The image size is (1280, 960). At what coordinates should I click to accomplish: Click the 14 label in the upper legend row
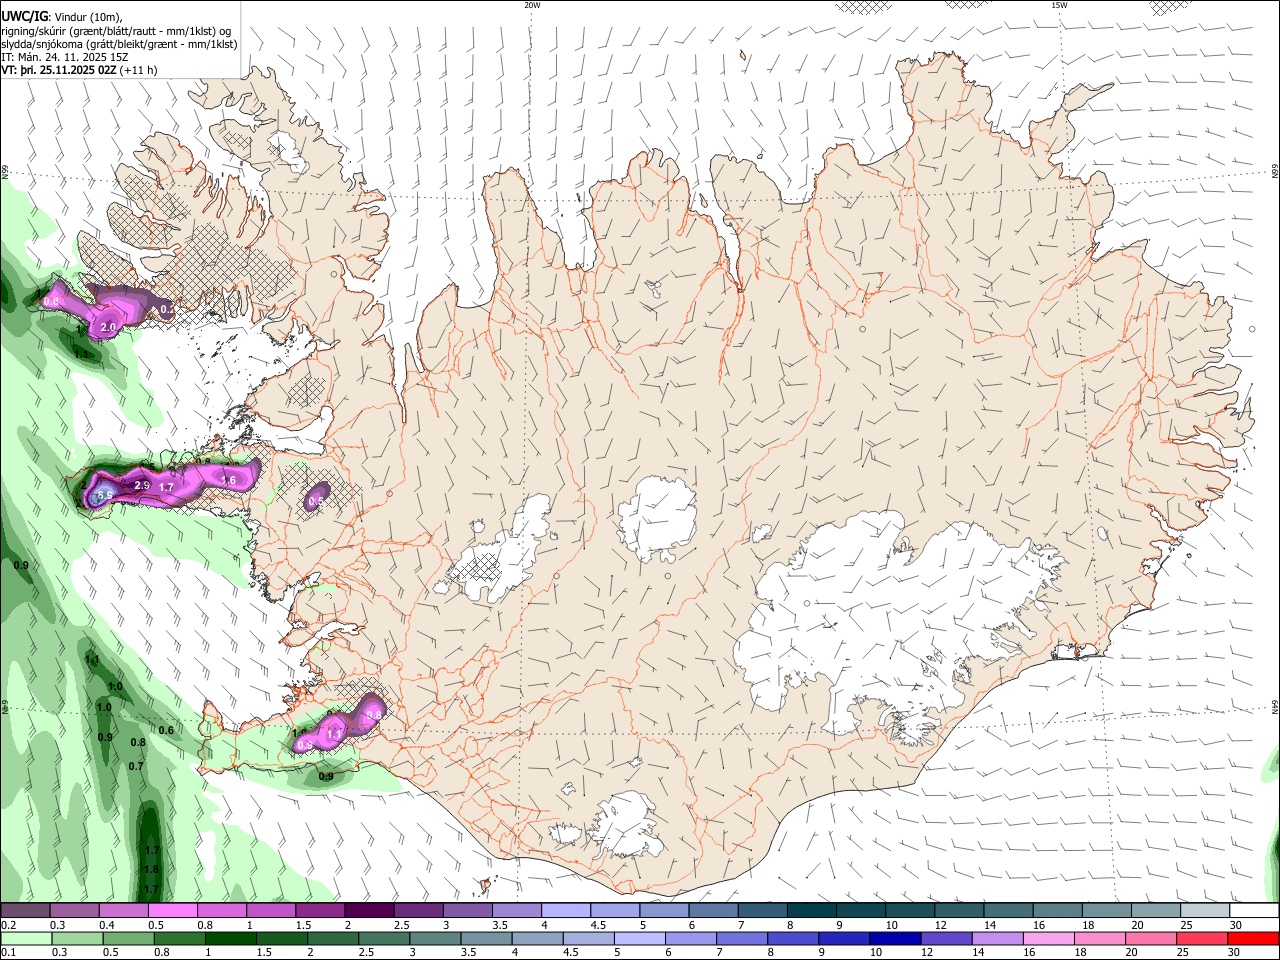tap(989, 925)
